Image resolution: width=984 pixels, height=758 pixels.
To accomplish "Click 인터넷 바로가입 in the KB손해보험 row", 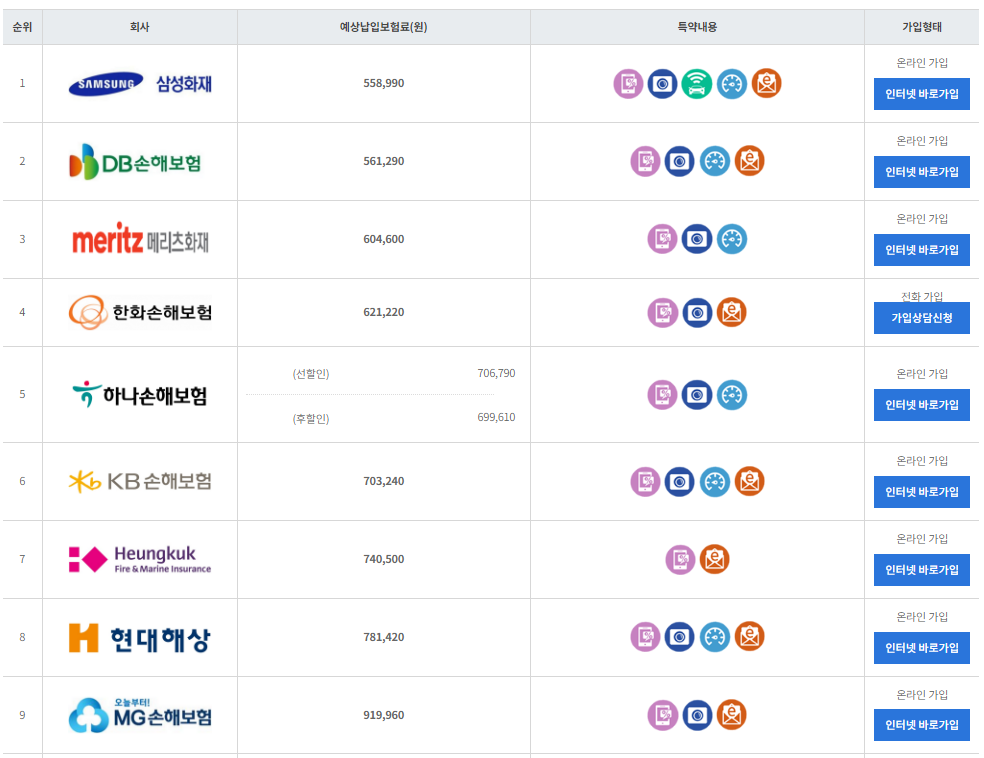I will coord(922,492).
